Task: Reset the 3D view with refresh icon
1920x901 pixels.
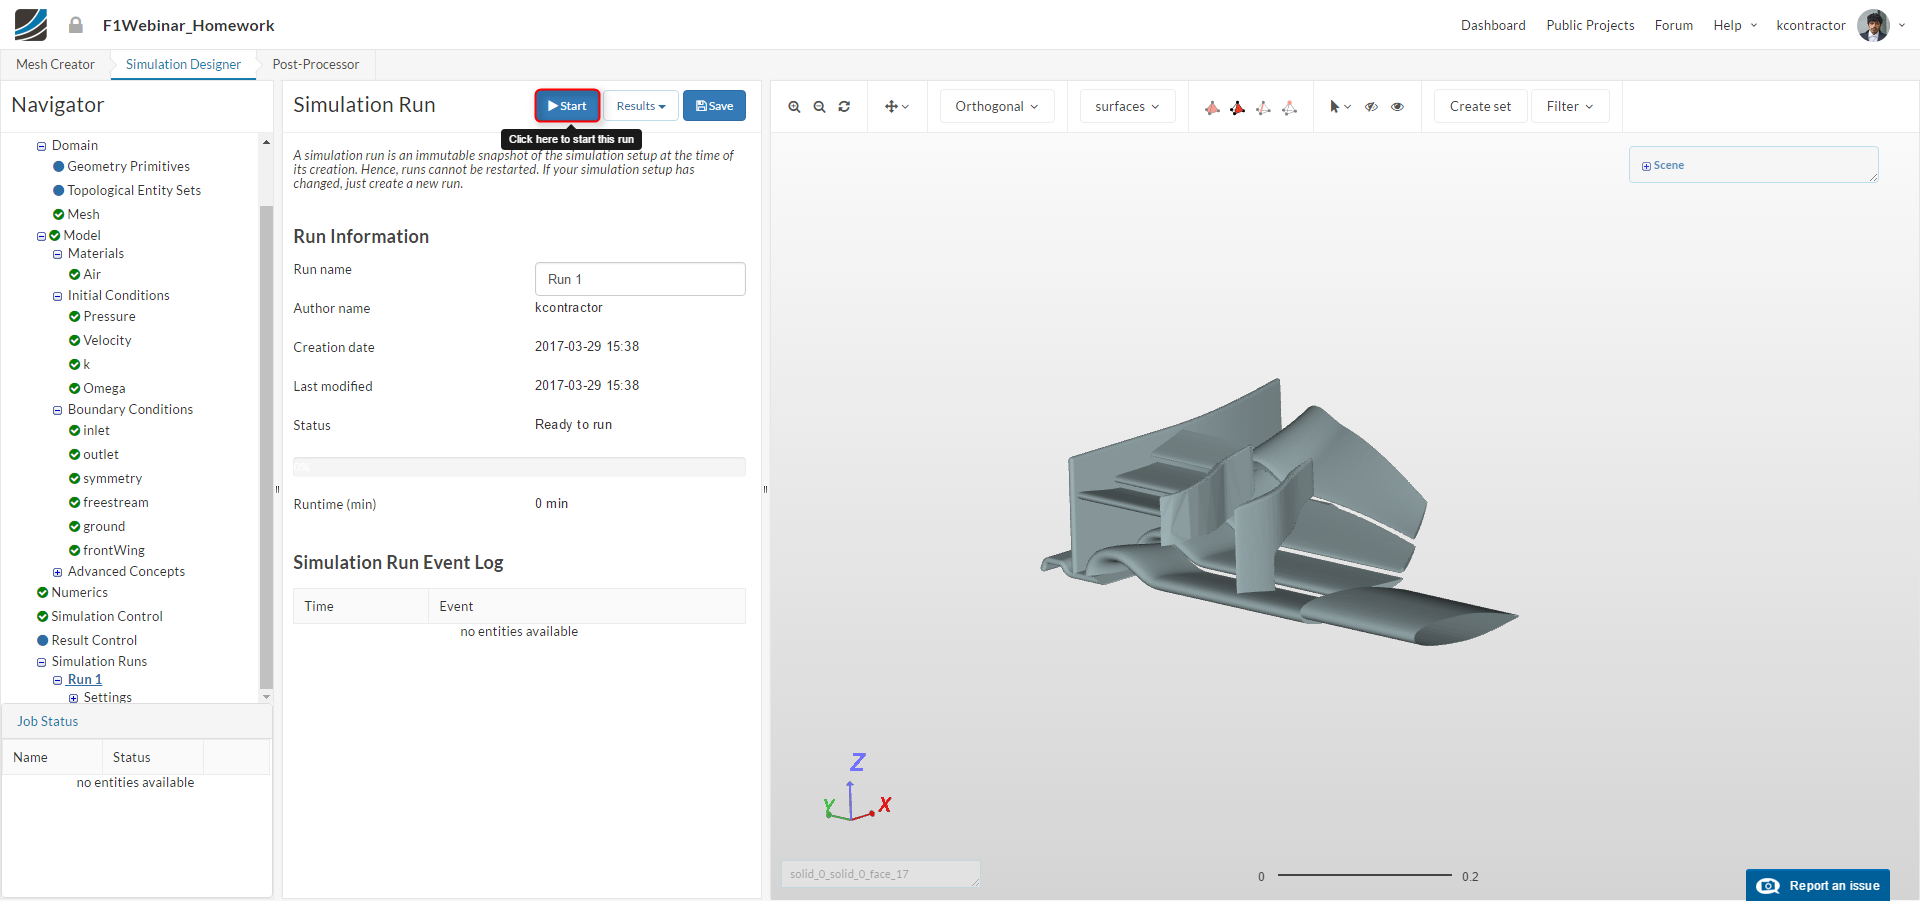Action: pos(844,107)
